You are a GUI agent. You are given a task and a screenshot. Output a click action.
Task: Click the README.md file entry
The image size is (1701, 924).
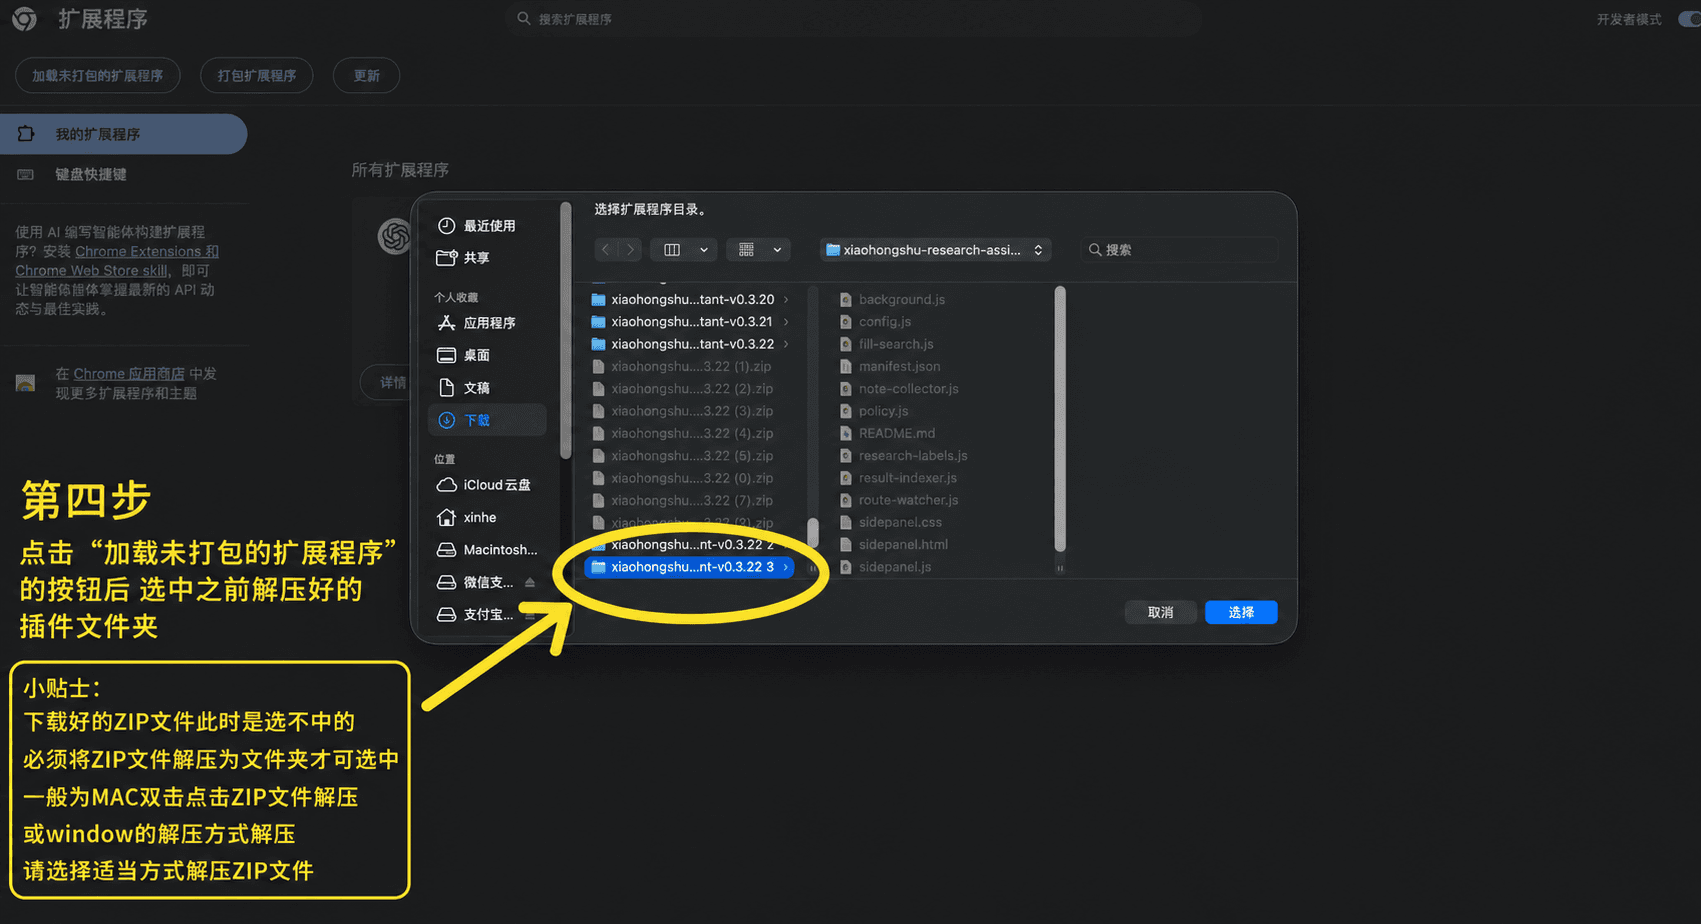(x=896, y=433)
